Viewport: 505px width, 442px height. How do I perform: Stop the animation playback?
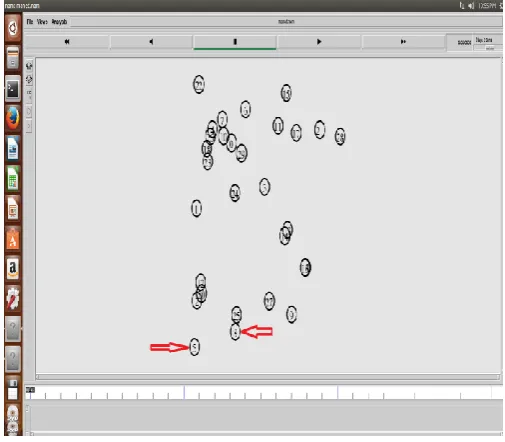pos(235,42)
